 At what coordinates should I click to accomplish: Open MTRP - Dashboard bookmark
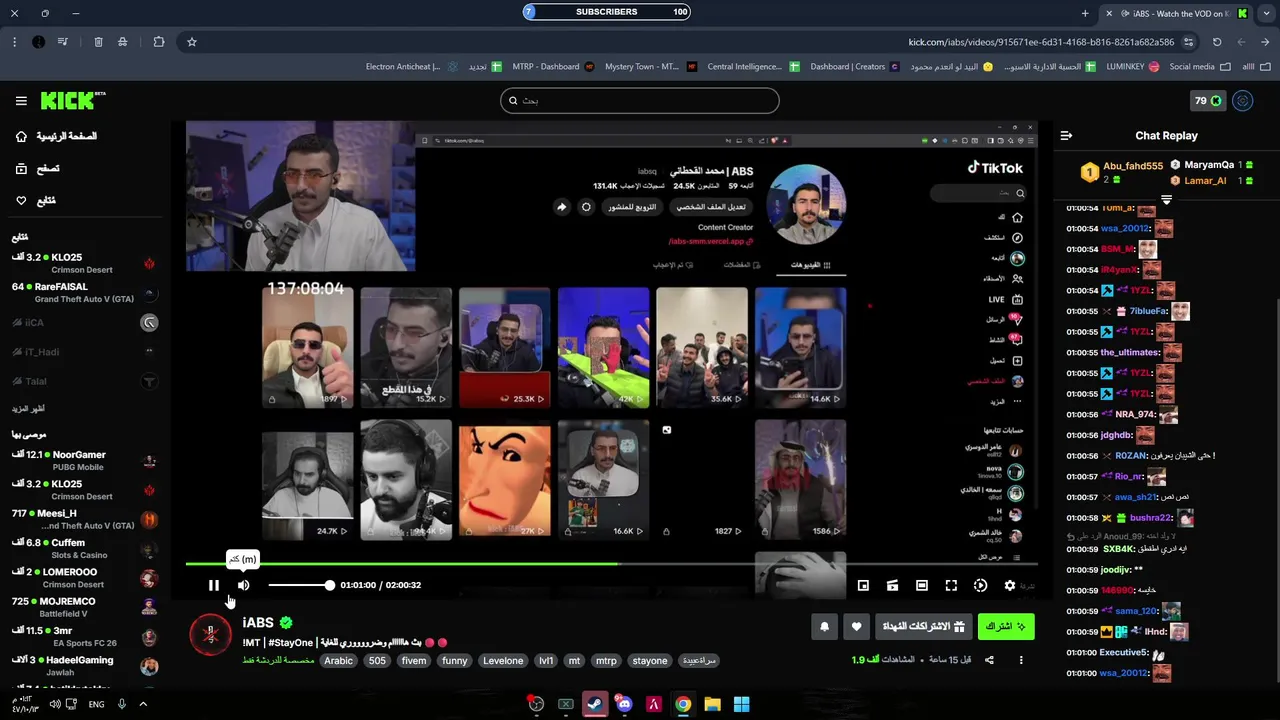click(x=553, y=67)
